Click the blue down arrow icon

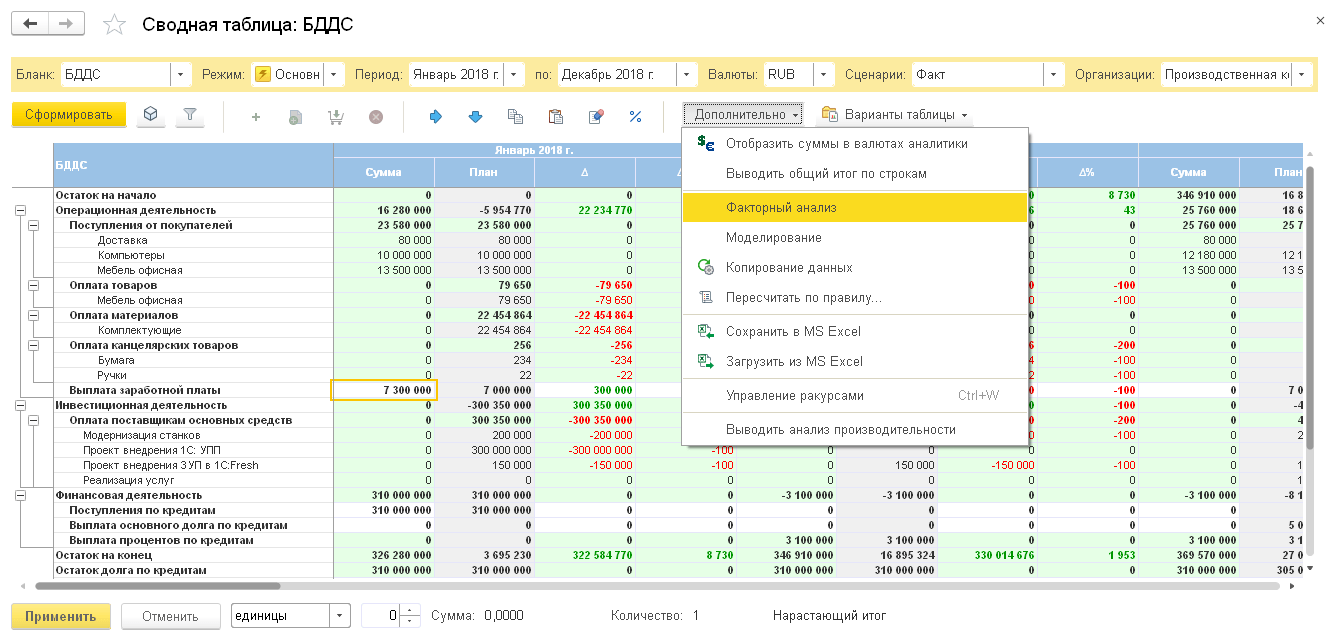coord(476,116)
